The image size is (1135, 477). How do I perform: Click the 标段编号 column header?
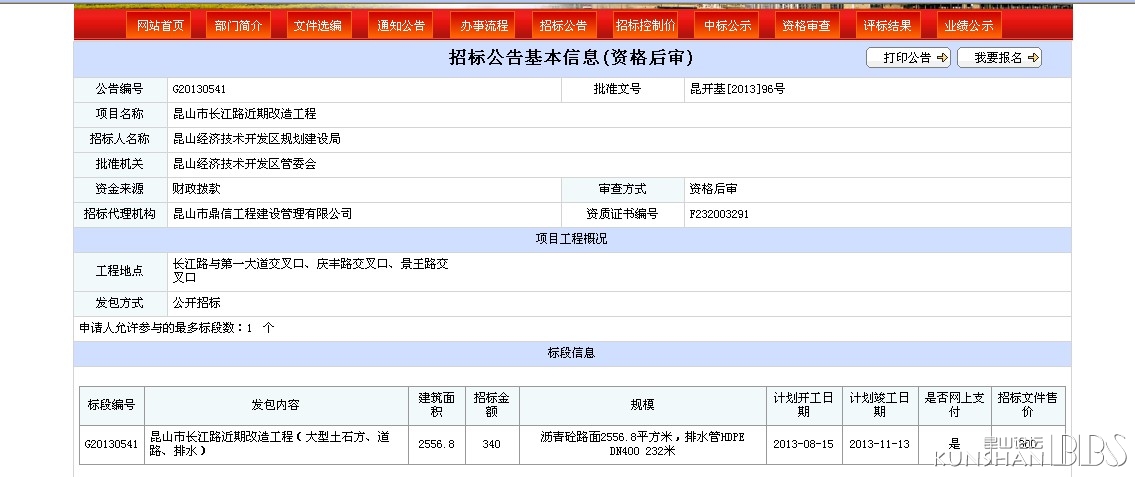point(111,405)
